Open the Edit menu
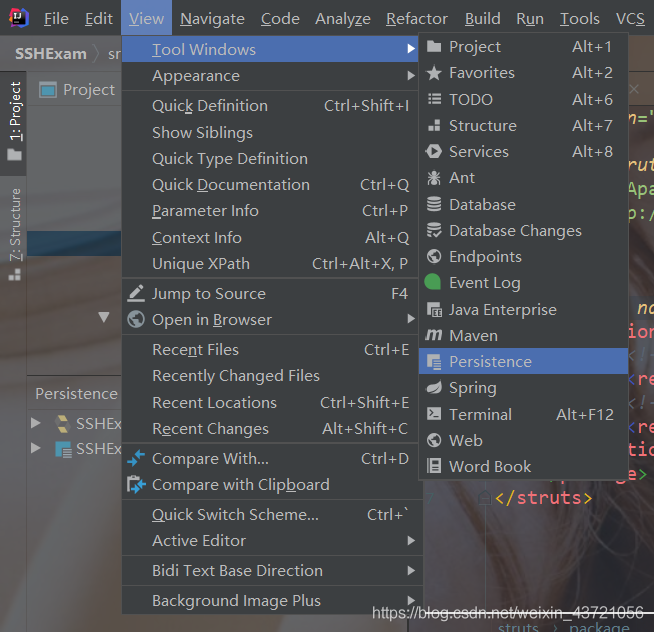This screenshot has width=654, height=632. click(x=98, y=19)
